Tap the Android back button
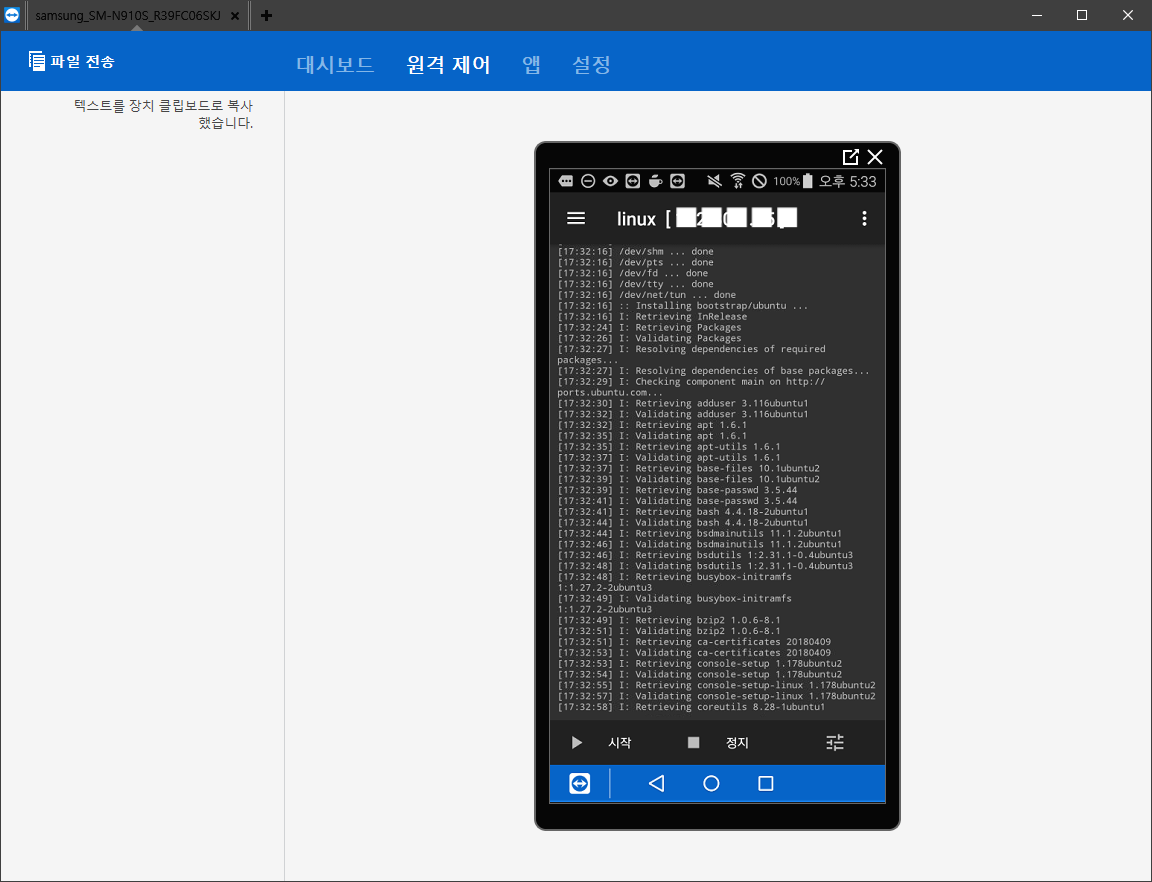 [657, 784]
